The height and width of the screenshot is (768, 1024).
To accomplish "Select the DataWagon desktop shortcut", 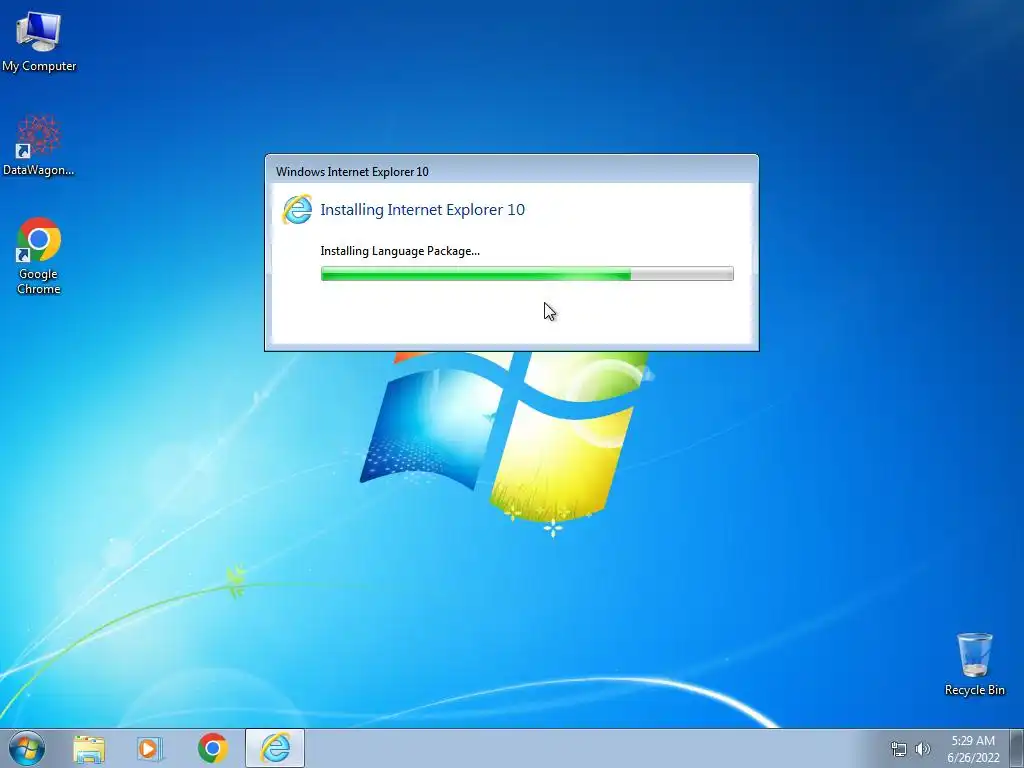I will (x=39, y=145).
